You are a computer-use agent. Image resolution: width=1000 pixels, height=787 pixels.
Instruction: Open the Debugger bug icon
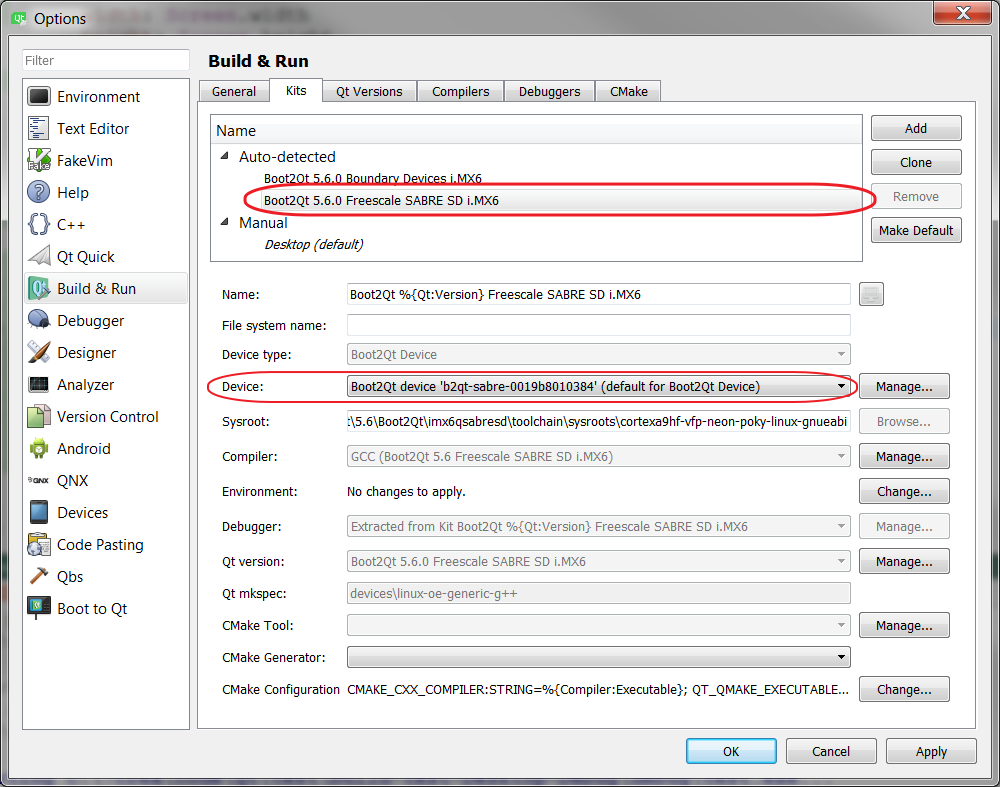tap(39, 320)
